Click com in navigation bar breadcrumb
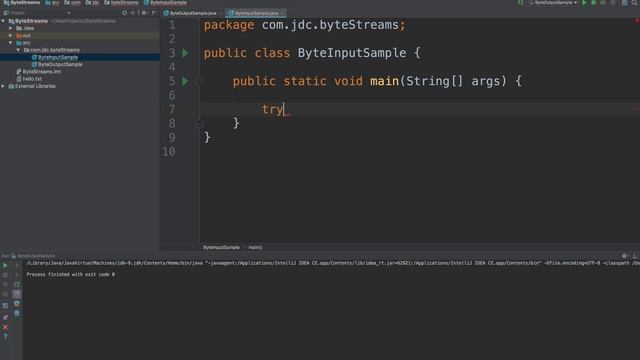This screenshot has height=360, width=640. point(73,3)
